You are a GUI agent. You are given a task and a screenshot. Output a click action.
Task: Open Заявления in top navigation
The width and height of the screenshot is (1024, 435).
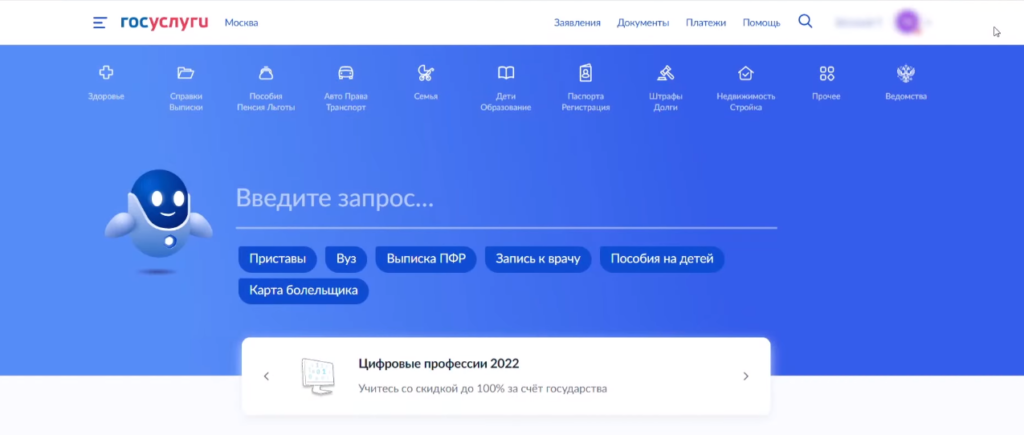[x=577, y=23]
